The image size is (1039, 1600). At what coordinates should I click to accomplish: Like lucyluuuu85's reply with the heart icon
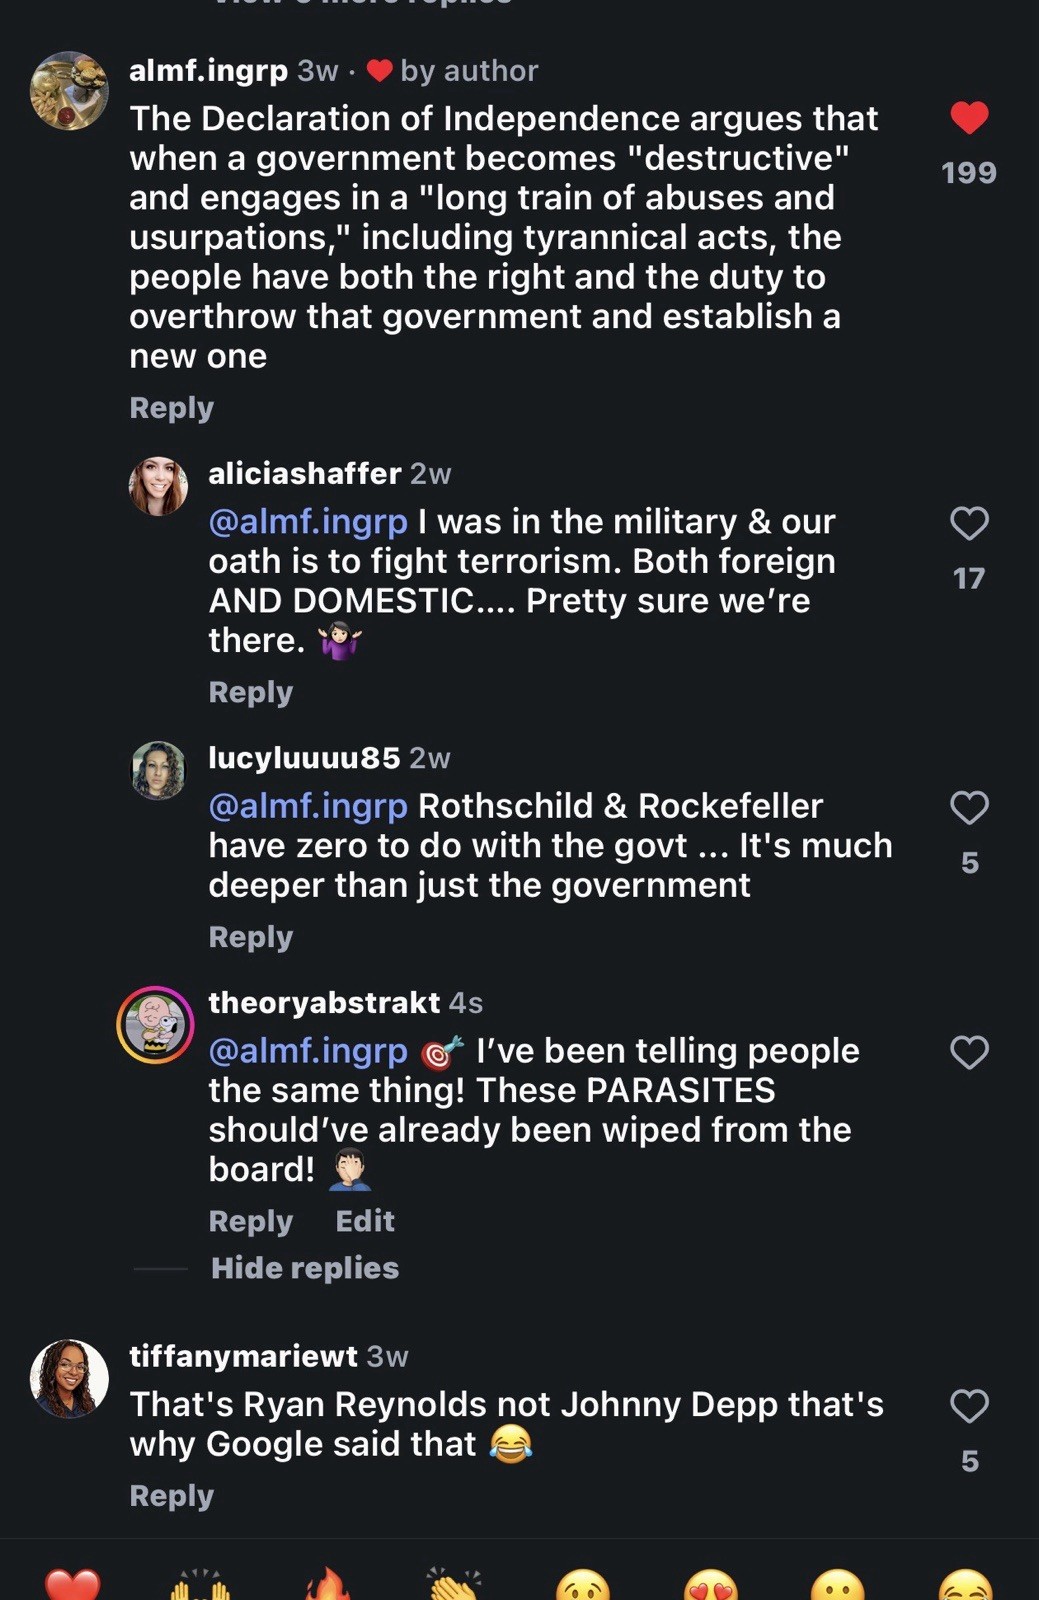point(969,808)
